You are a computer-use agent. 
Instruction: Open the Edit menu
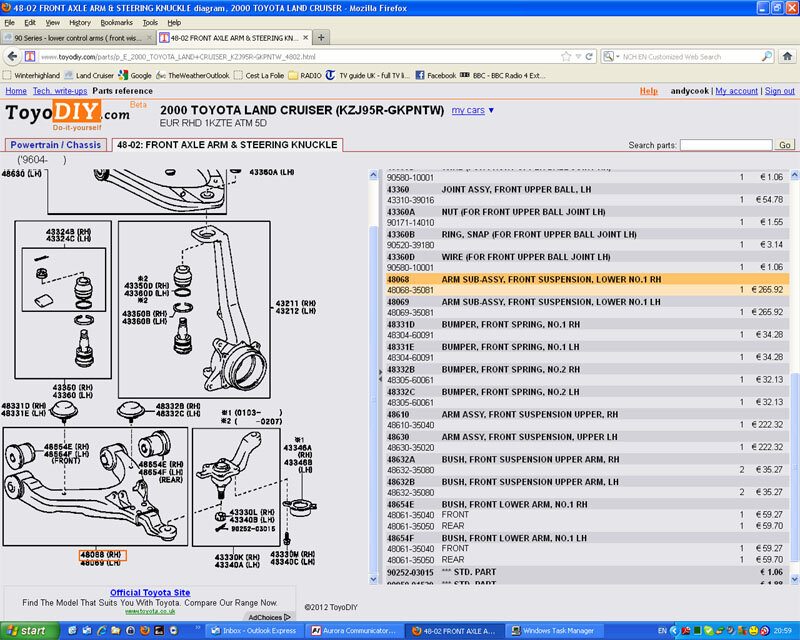[x=30, y=22]
